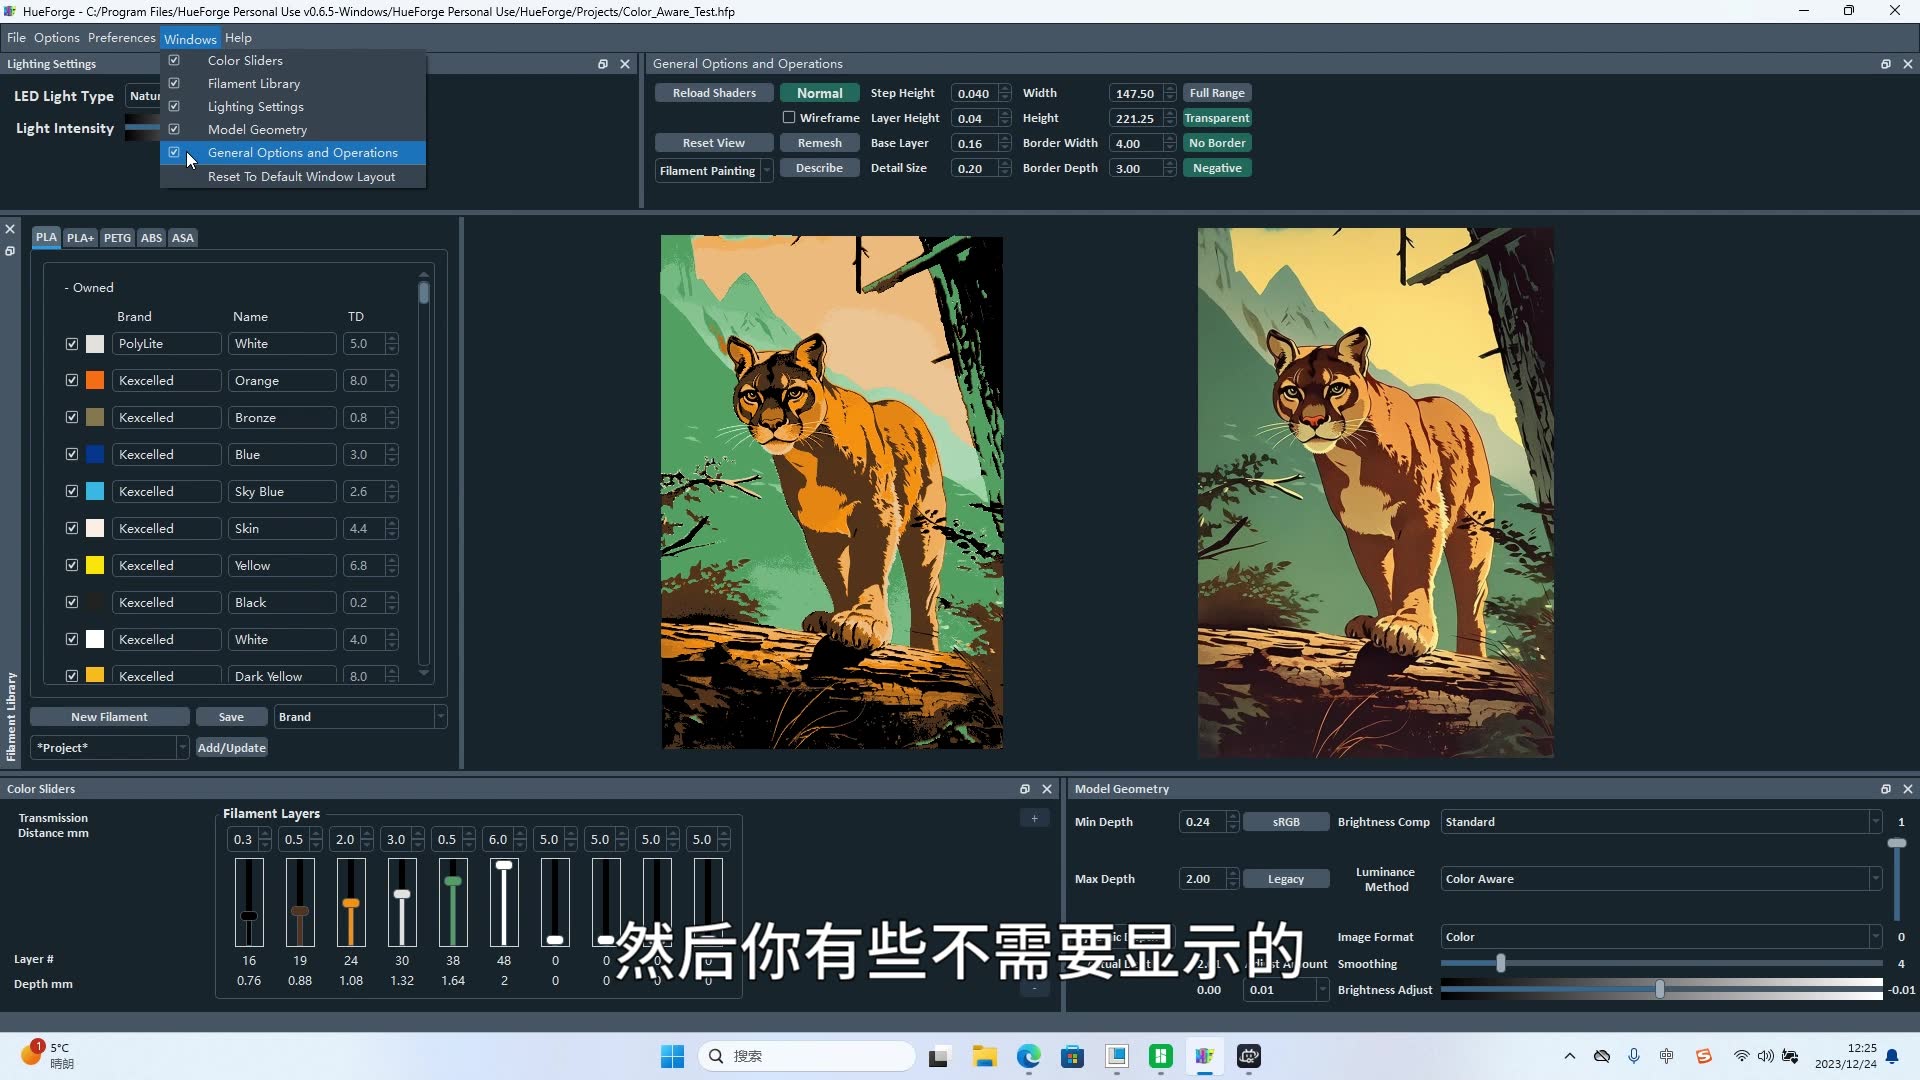Uncheck the PolyLite White filament
Image resolution: width=1920 pixels, height=1080 pixels.
tap(71, 343)
